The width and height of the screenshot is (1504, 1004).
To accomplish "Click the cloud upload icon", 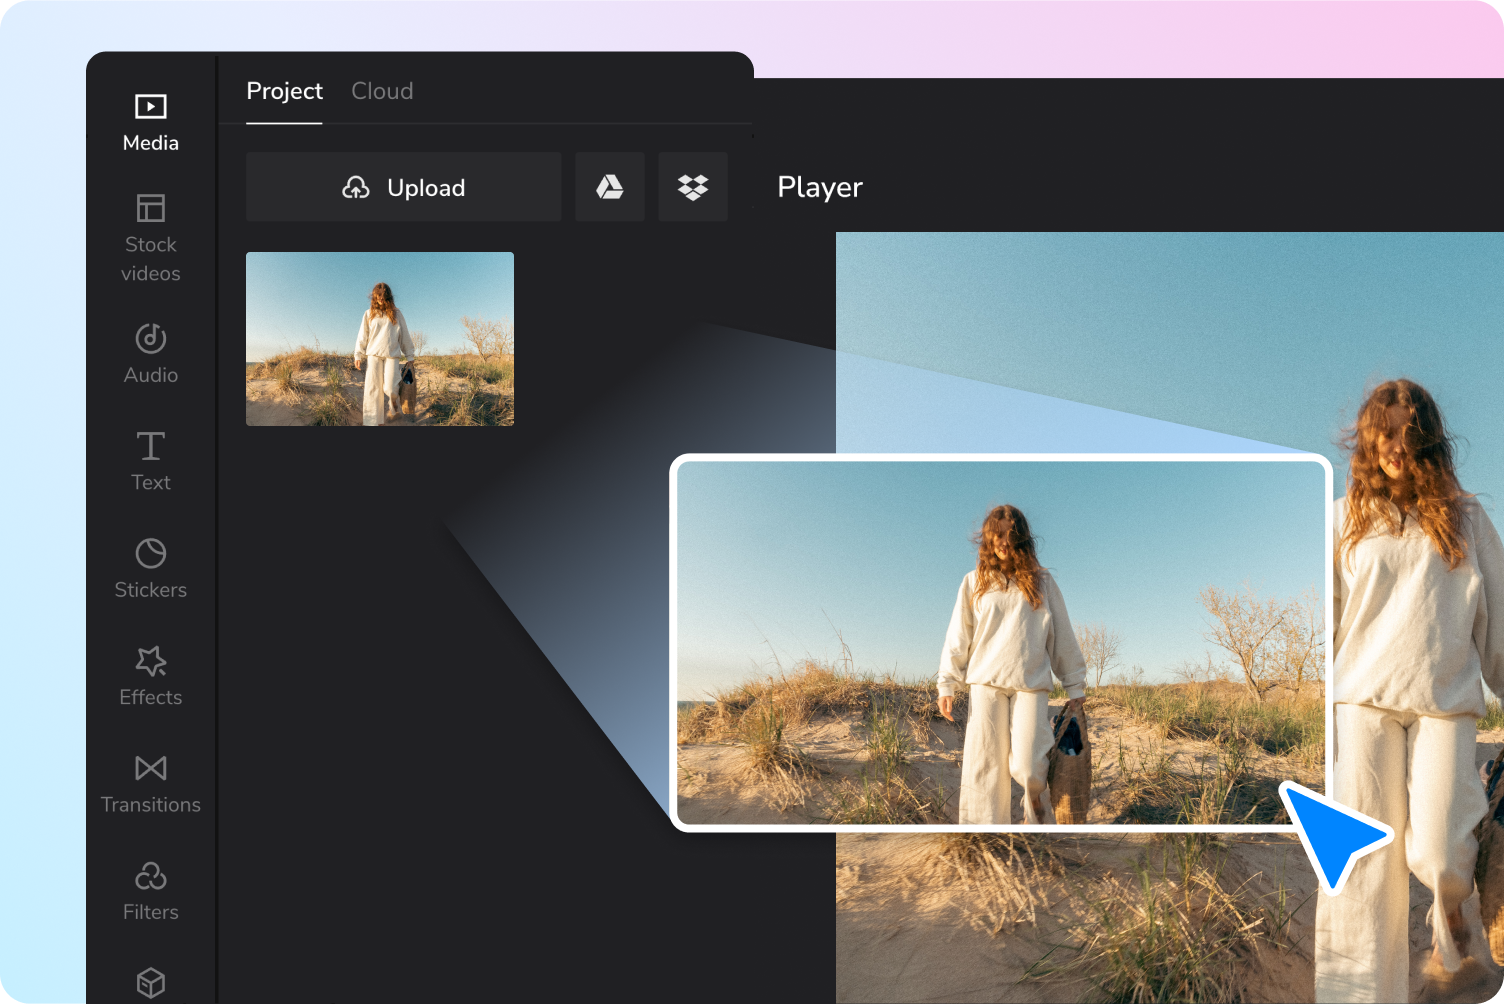I will tap(356, 188).
